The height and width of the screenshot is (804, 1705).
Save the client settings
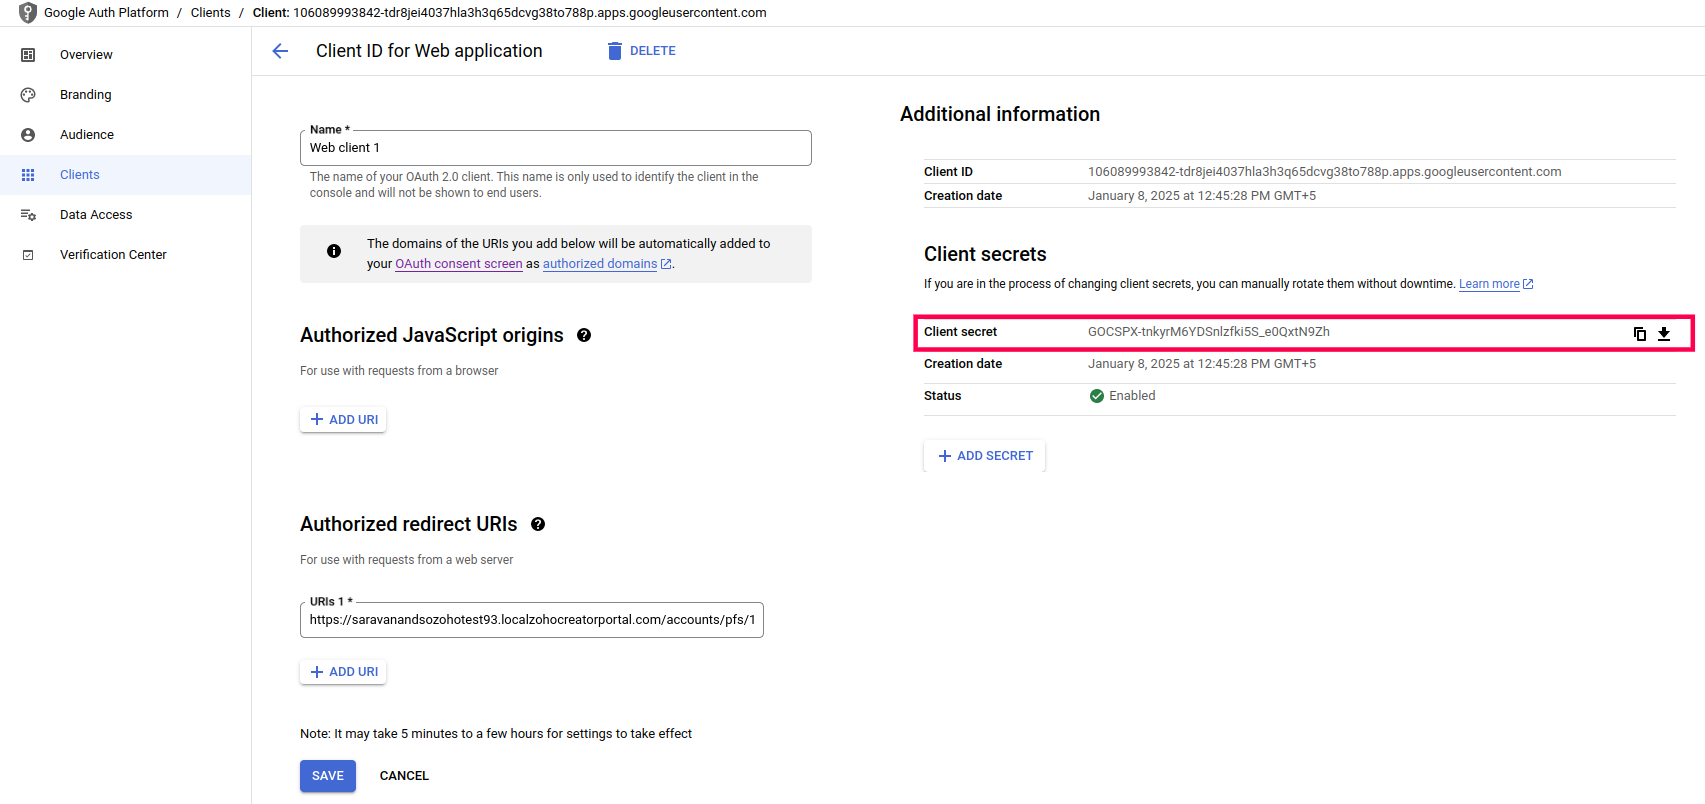click(328, 776)
